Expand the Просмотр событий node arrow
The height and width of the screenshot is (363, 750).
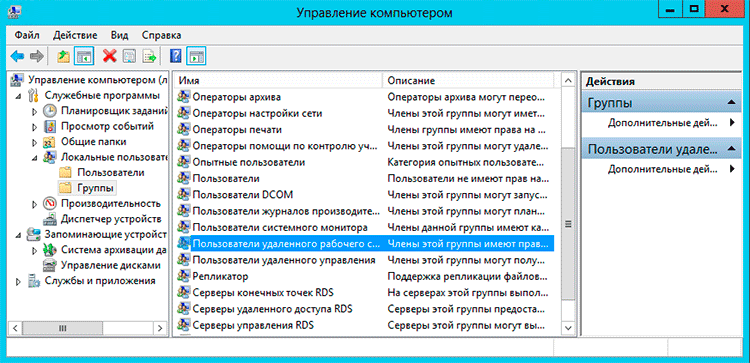coord(34,127)
